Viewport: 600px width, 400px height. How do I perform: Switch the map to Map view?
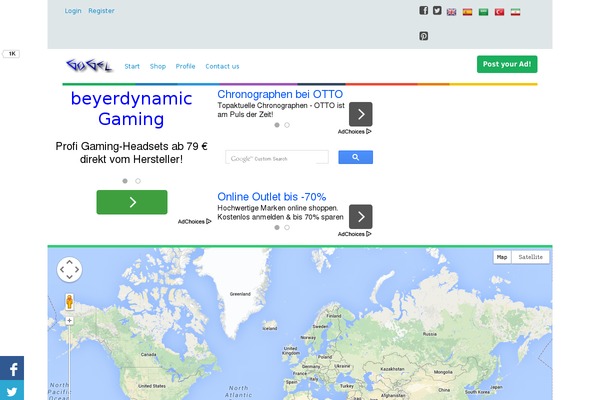click(502, 257)
